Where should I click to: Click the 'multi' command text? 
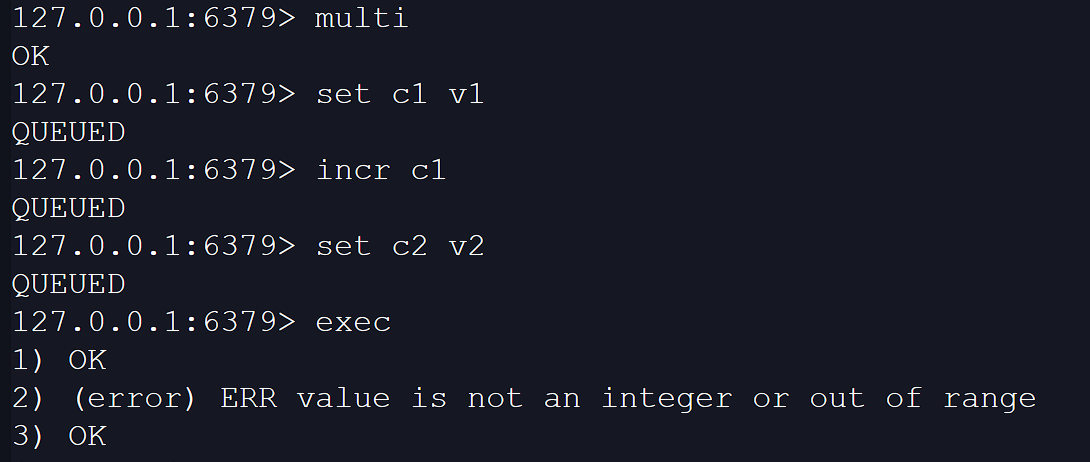click(361, 18)
